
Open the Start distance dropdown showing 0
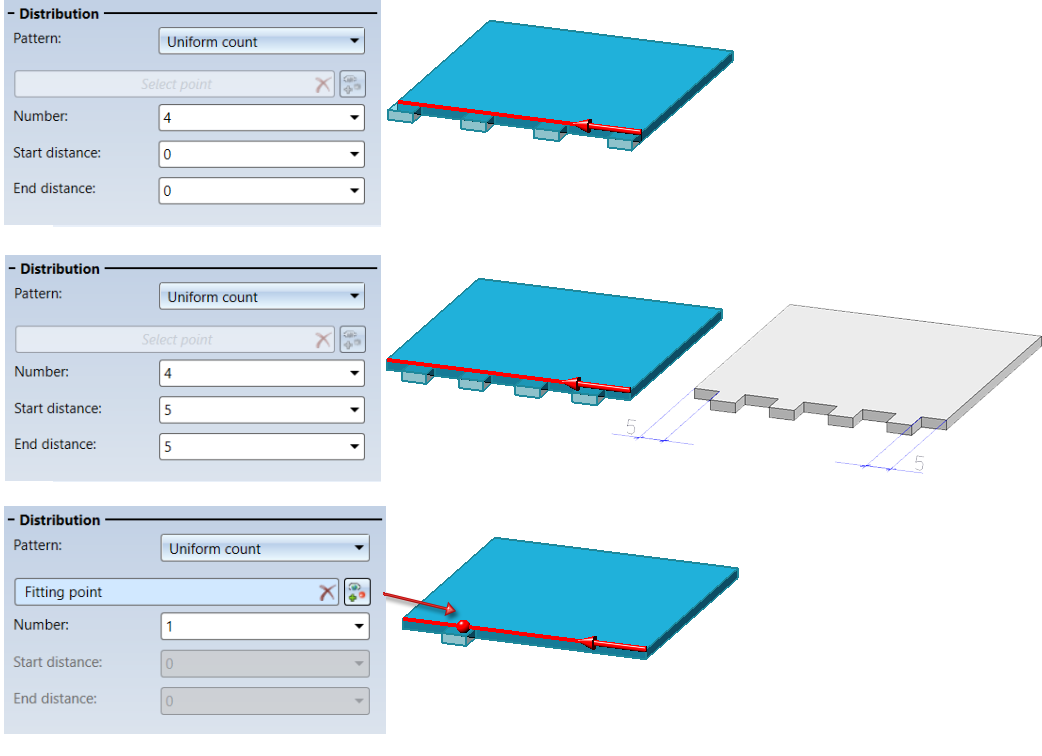[x=261, y=154]
